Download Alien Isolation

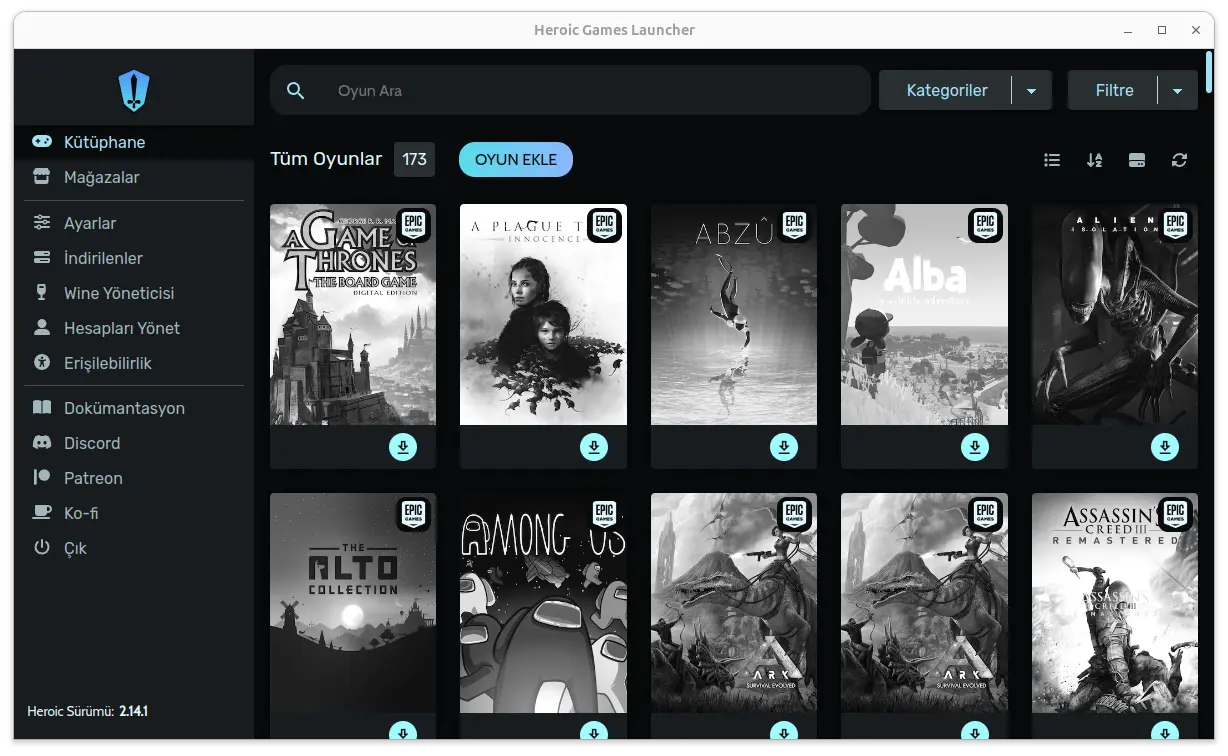(1165, 447)
